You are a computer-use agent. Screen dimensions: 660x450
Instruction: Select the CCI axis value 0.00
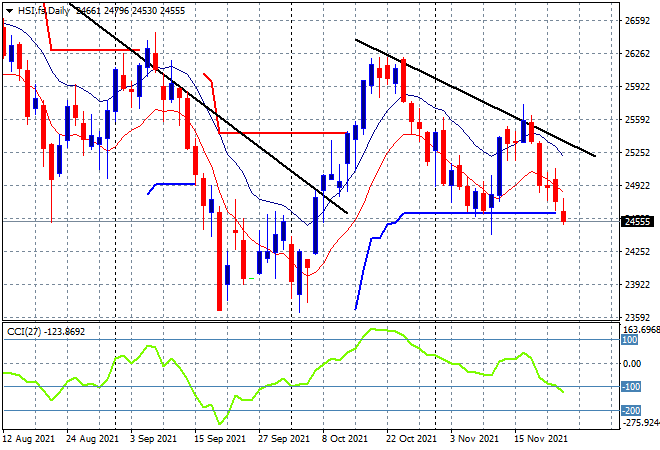[632, 363]
